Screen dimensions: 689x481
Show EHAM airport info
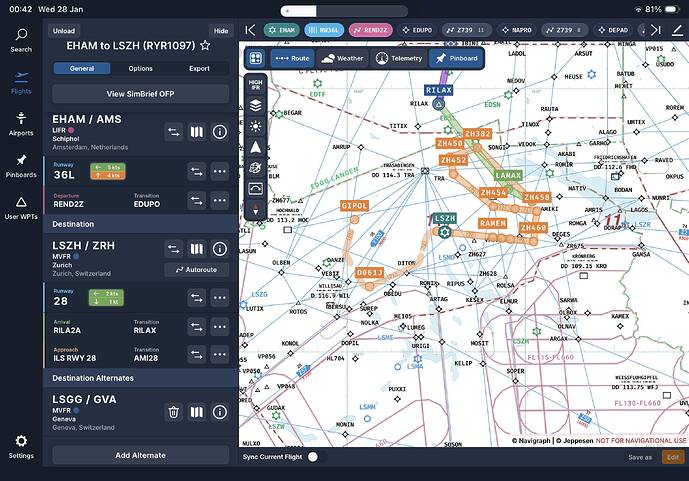[220, 132]
